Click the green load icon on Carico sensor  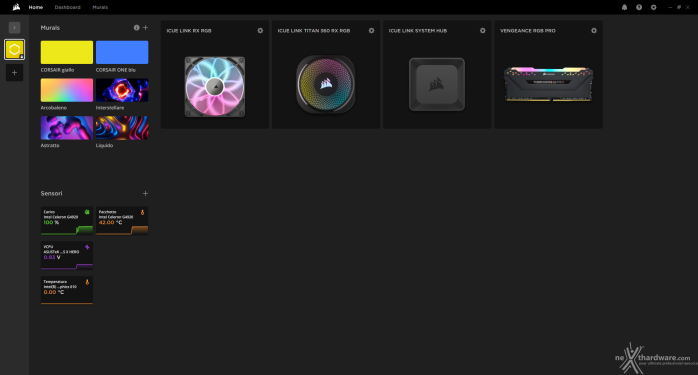[87, 212]
